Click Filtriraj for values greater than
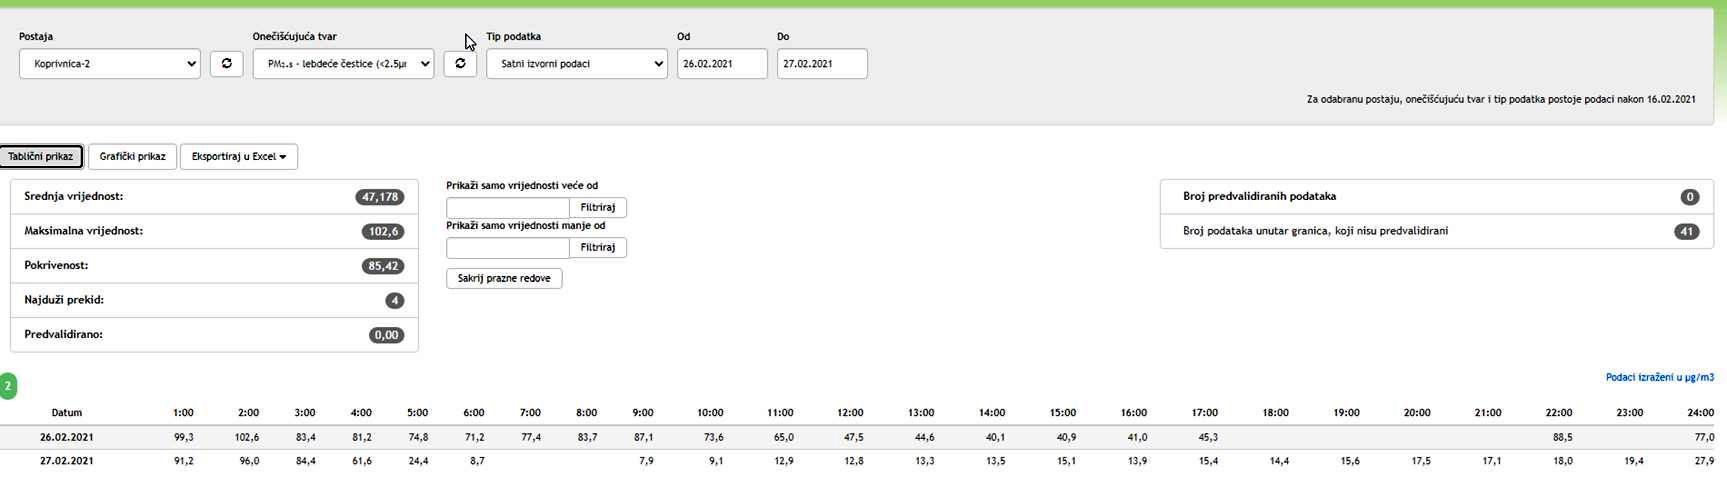Image resolution: width=1727 pixels, height=487 pixels. [x=598, y=208]
